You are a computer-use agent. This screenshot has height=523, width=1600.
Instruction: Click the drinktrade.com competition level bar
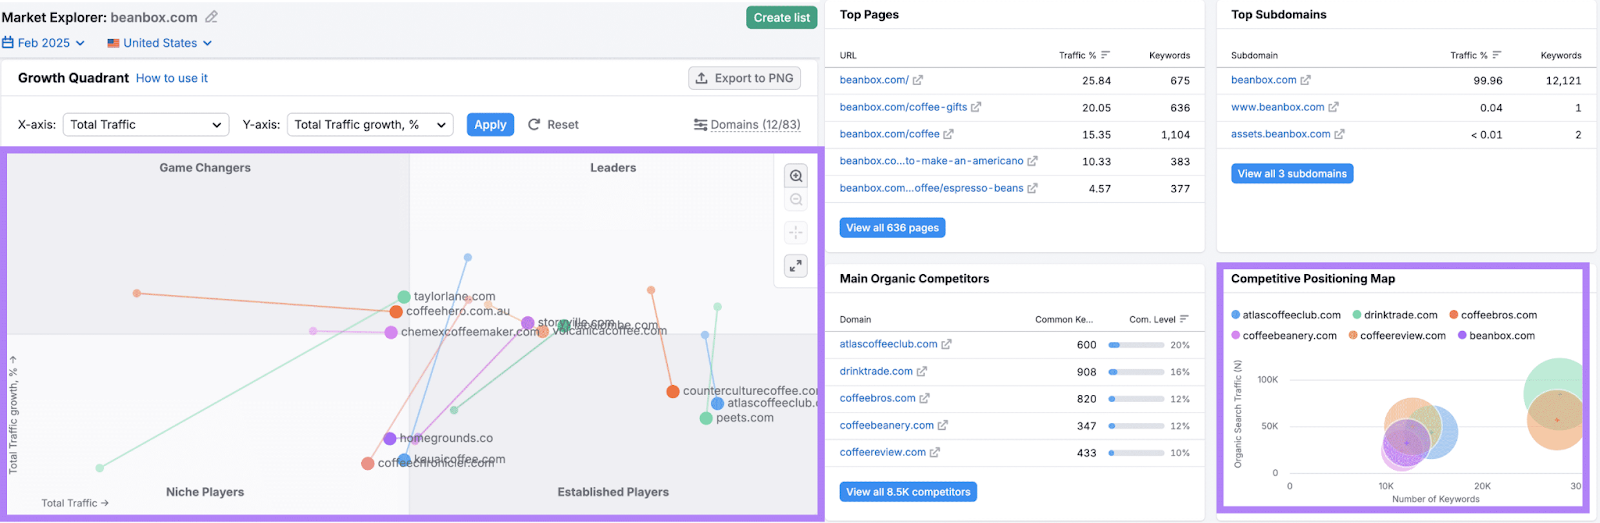click(1135, 372)
